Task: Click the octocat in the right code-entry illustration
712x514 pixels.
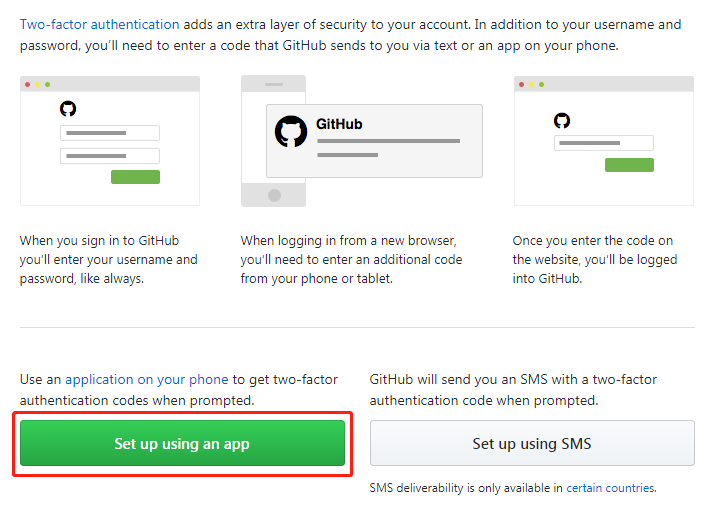Action: (x=562, y=120)
